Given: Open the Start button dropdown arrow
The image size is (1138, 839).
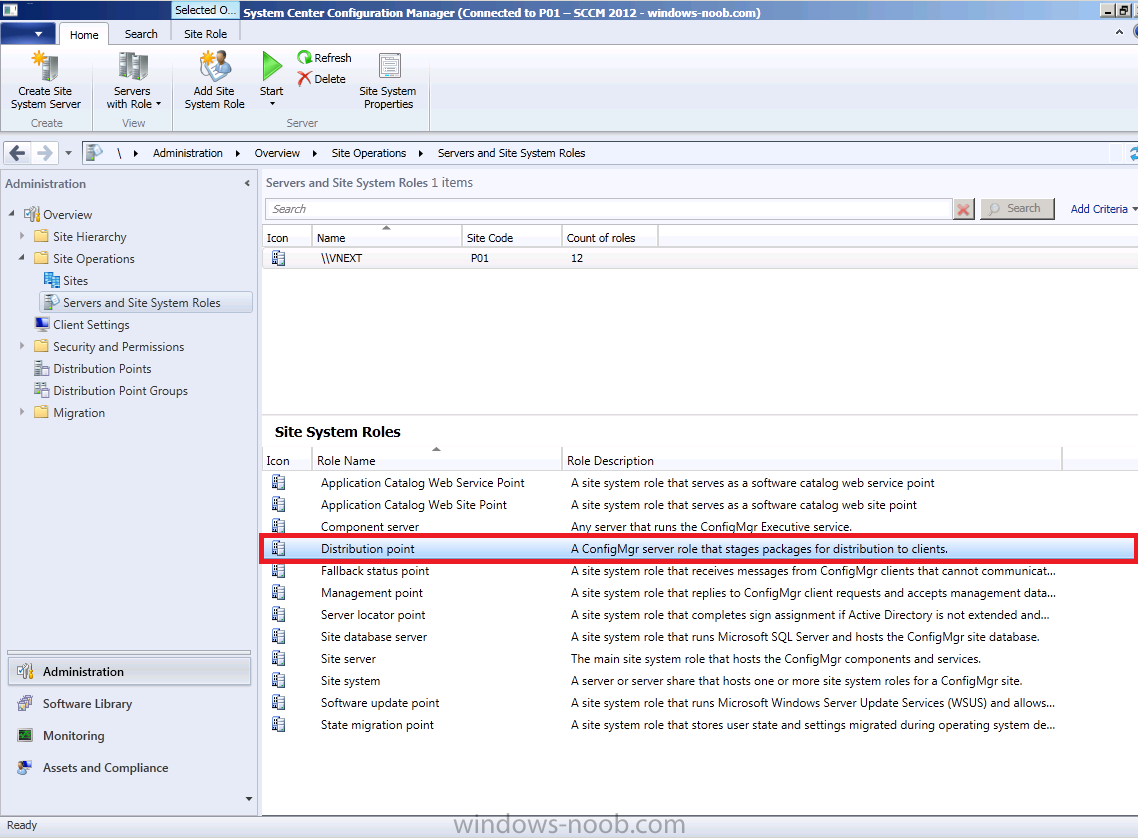Looking at the screenshot, I should [x=273, y=104].
